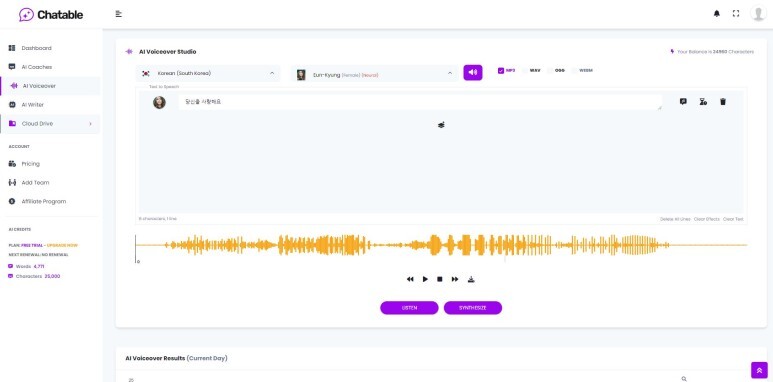
Task: Click Clear Effects
Action: [x=706, y=219]
